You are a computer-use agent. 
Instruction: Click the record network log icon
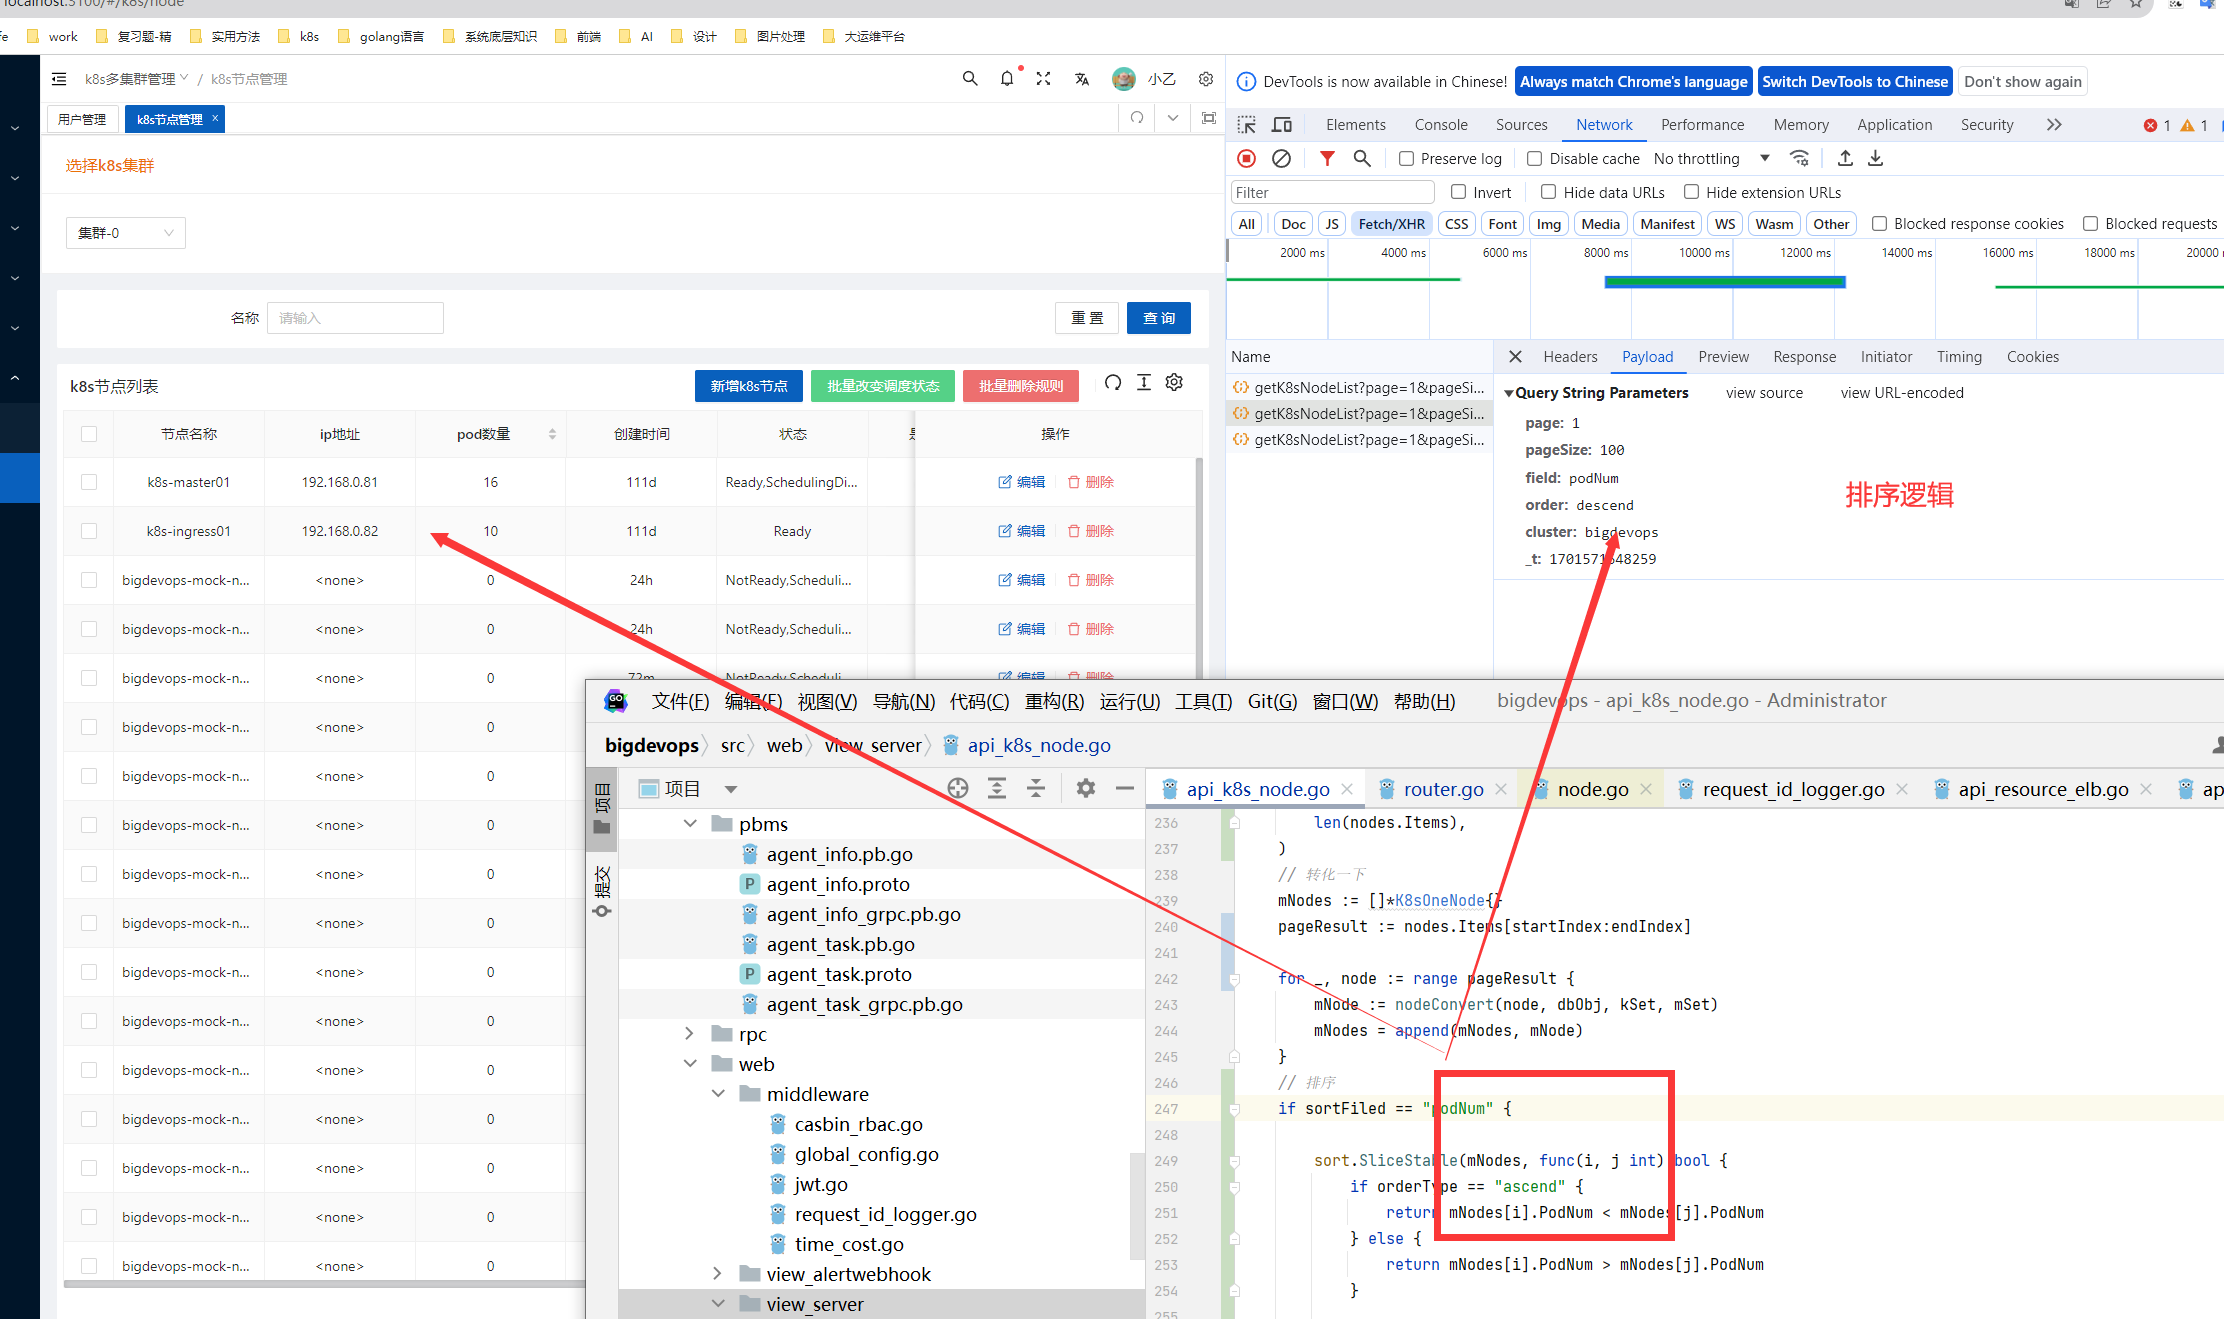[x=1246, y=158]
